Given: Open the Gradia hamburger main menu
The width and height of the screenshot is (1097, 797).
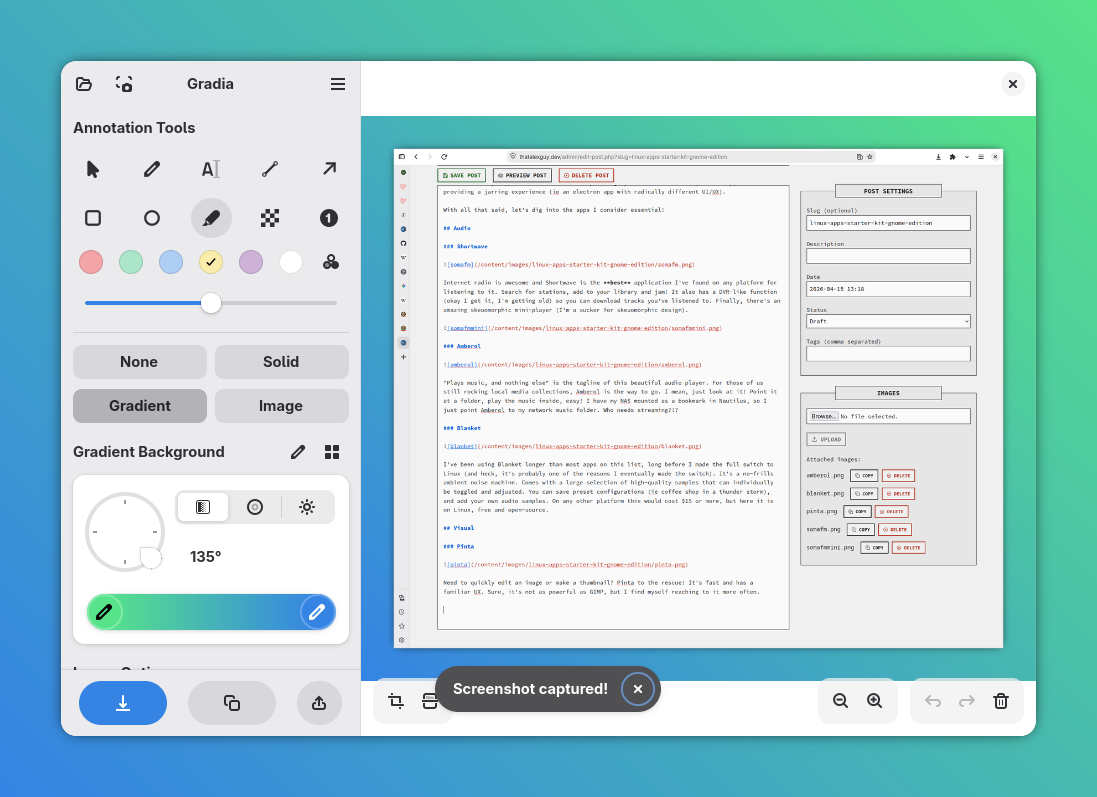Looking at the screenshot, I should (x=338, y=84).
